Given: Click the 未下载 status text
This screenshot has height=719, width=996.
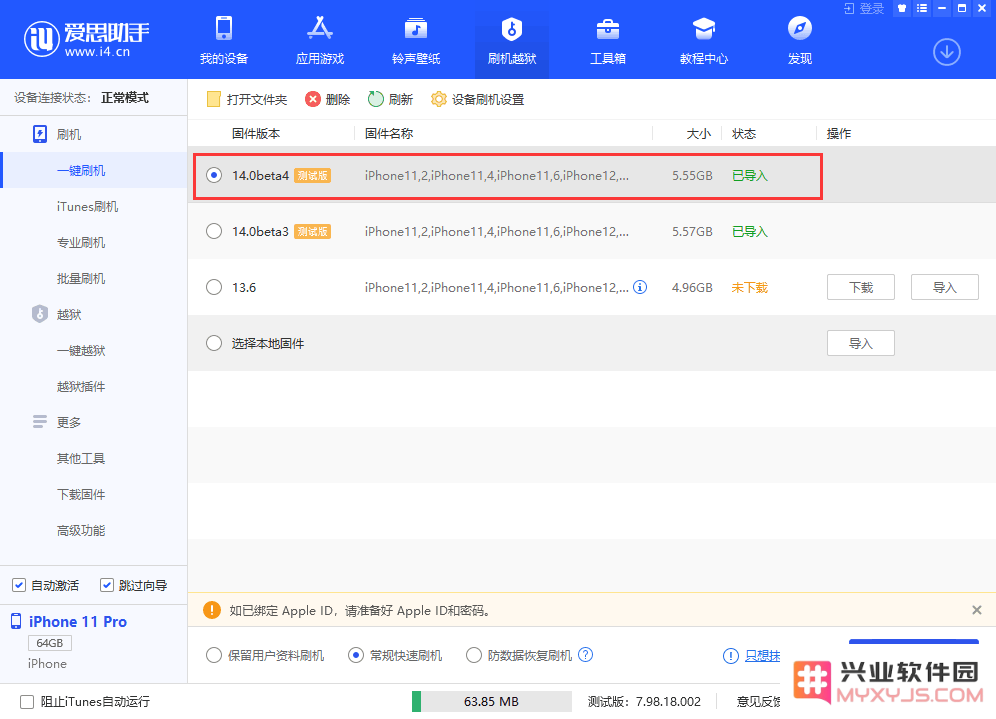Looking at the screenshot, I should (750, 287).
